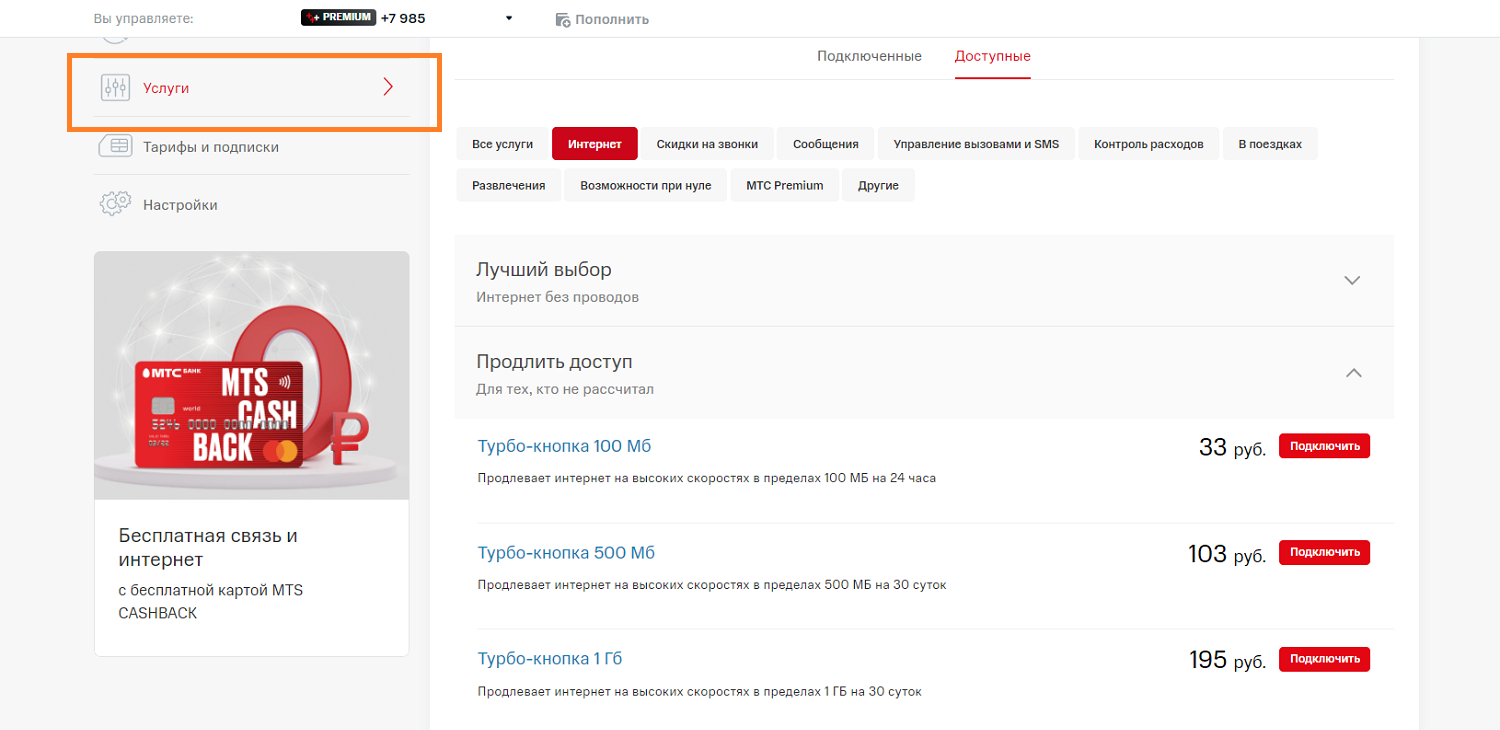Click the Лучший выбор section title
The image size is (1500, 730).
click(544, 270)
